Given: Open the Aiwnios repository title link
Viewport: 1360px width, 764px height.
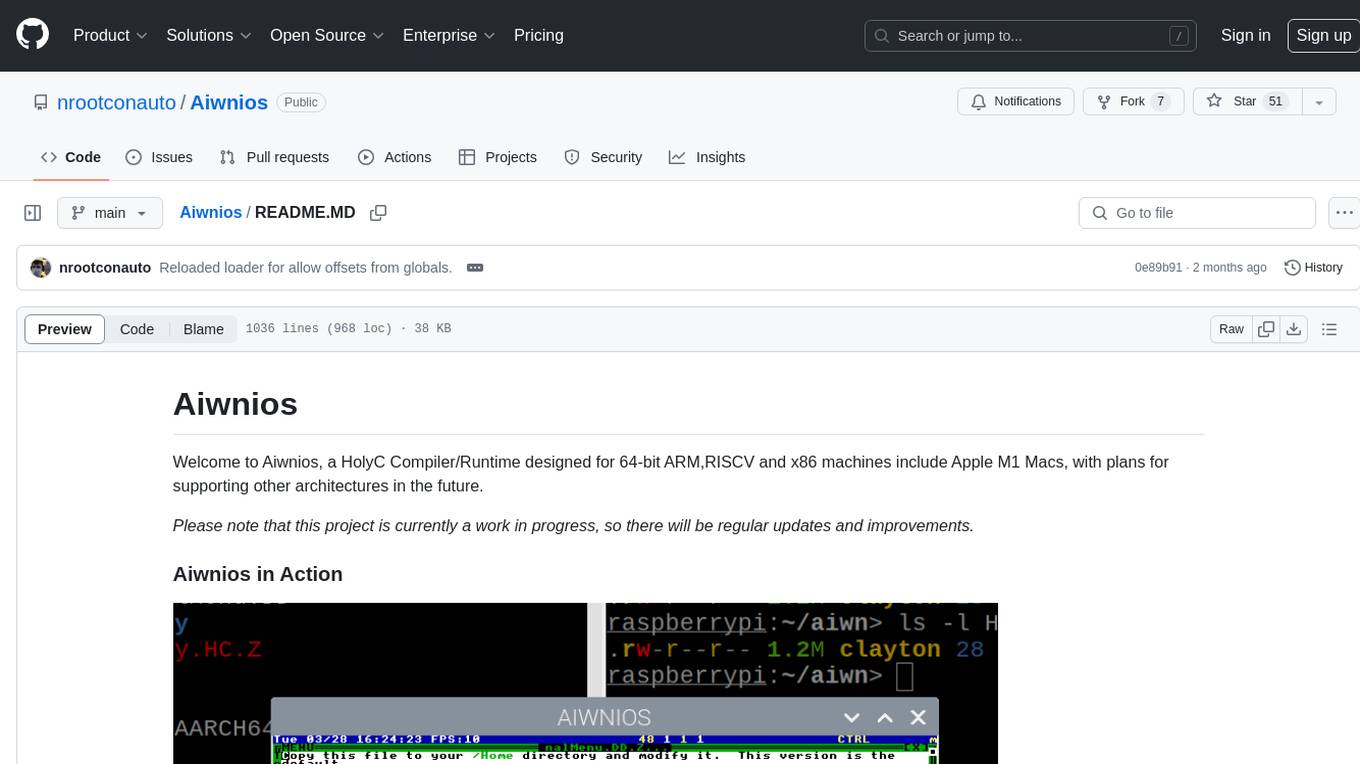Looking at the screenshot, I should click(229, 102).
